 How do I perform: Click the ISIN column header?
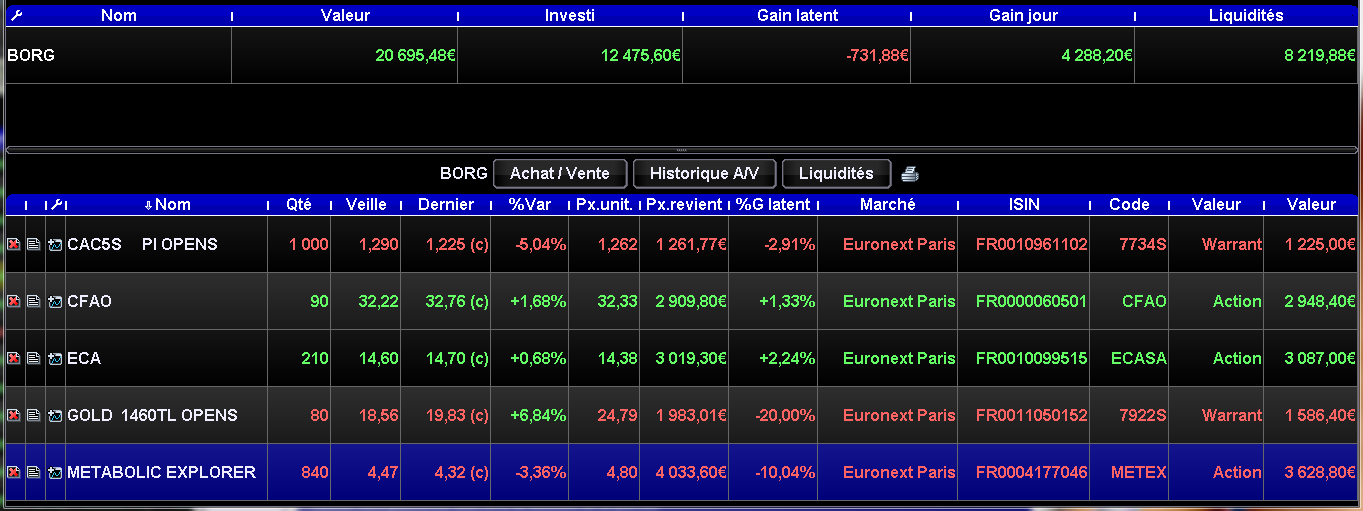coord(1024,205)
